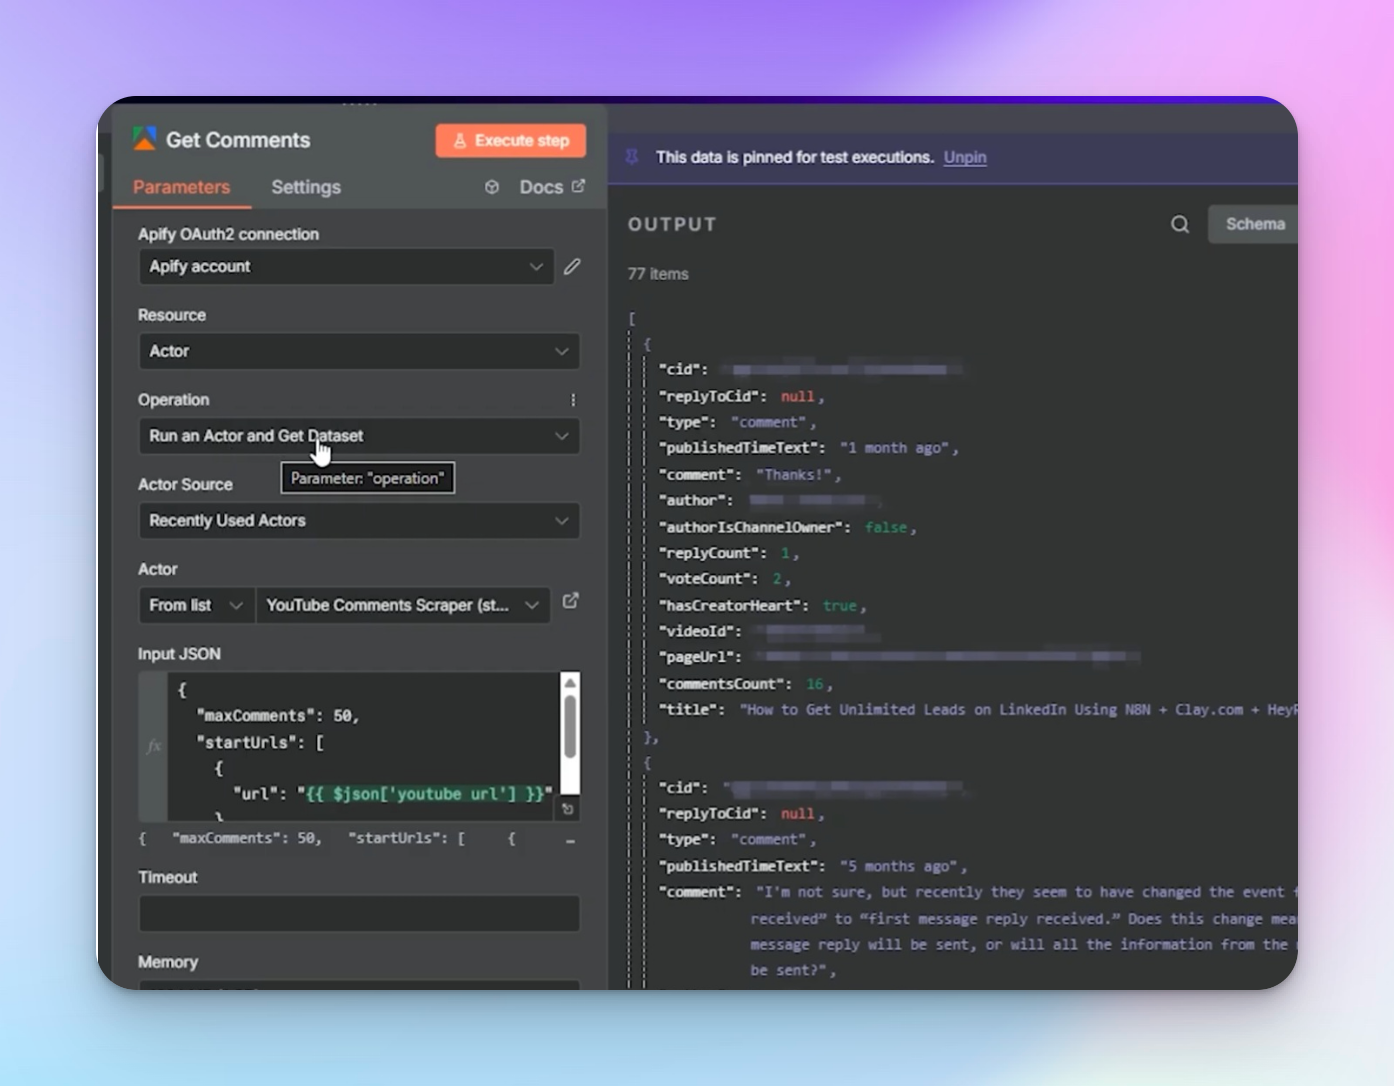This screenshot has height=1086, width=1394.
Task: Switch to the Settings tab
Action: tap(306, 187)
